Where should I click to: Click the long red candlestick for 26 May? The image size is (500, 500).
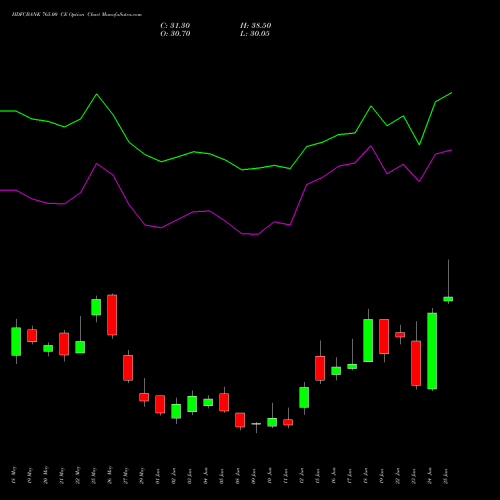(112, 315)
